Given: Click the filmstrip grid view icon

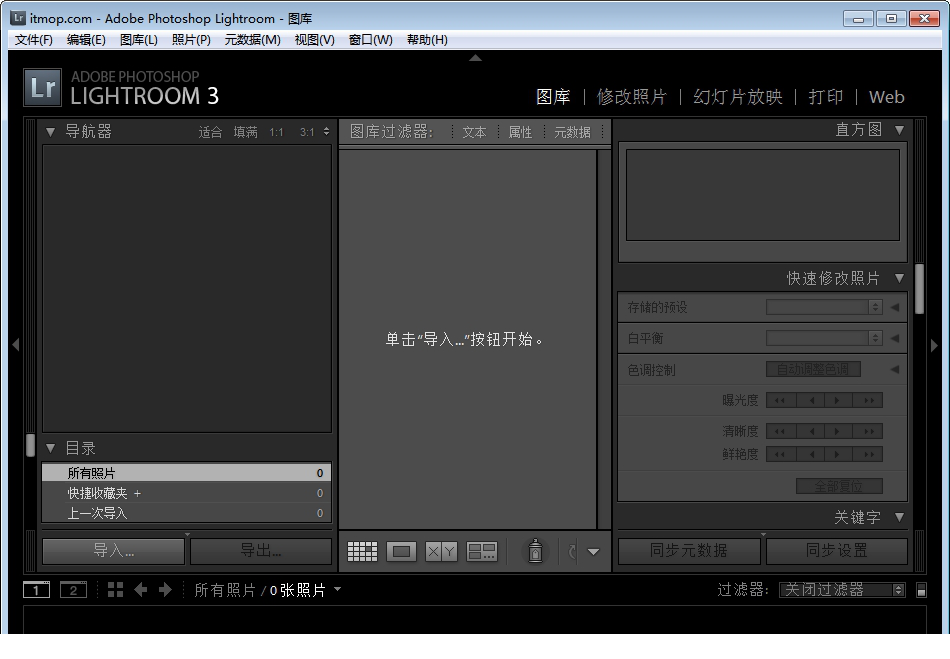Looking at the screenshot, I should [x=115, y=589].
